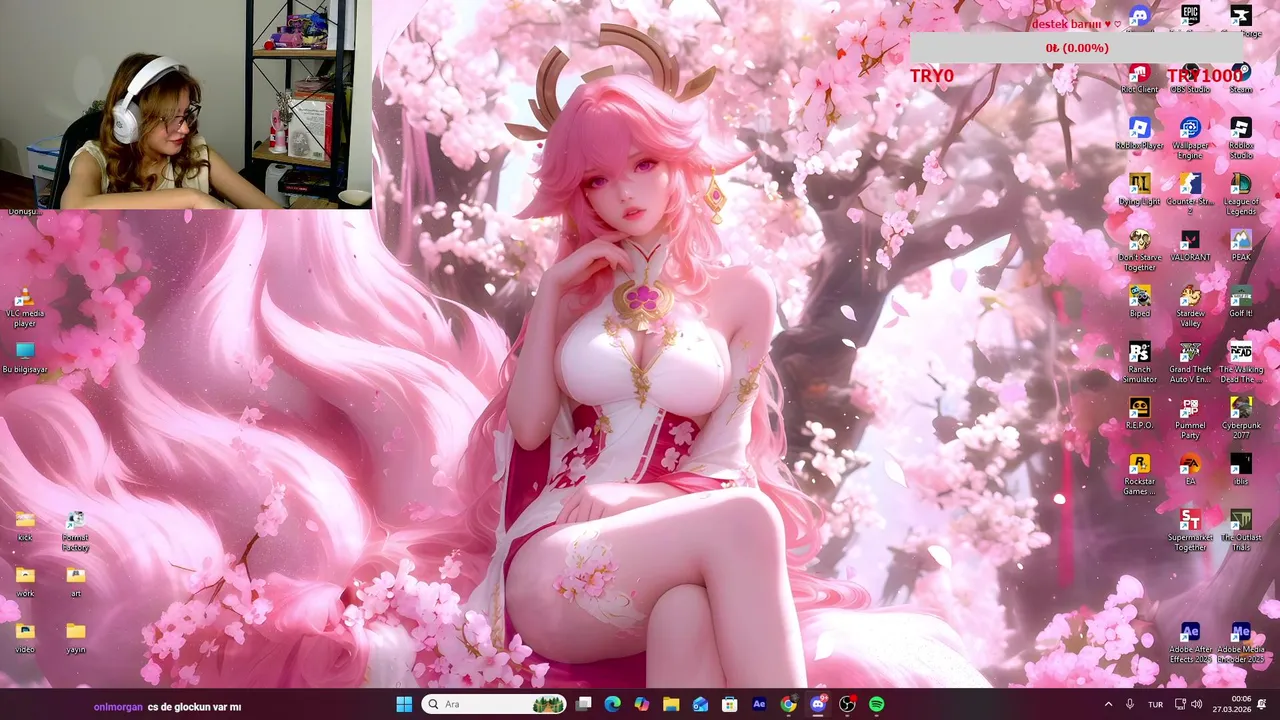This screenshot has height=720, width=1280.
Task: Click the microphone tray icon
Action: pos(1130,704)
